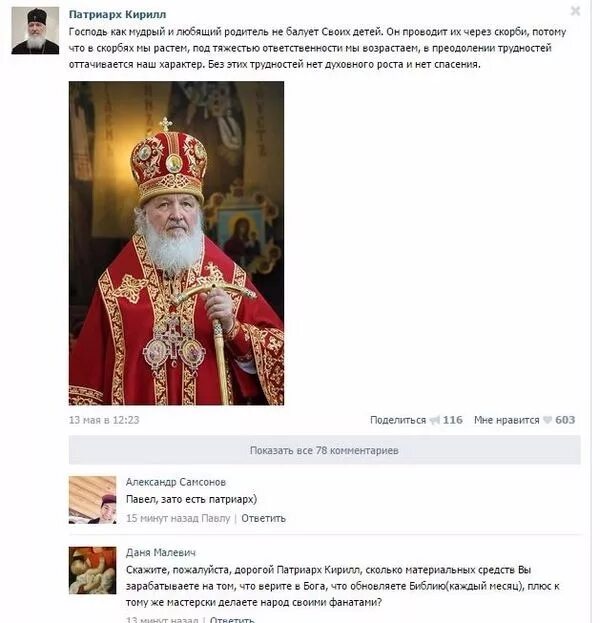Click Ответить under Малевич's comment
Screen dimensions: 600x623
coord(232,619)
